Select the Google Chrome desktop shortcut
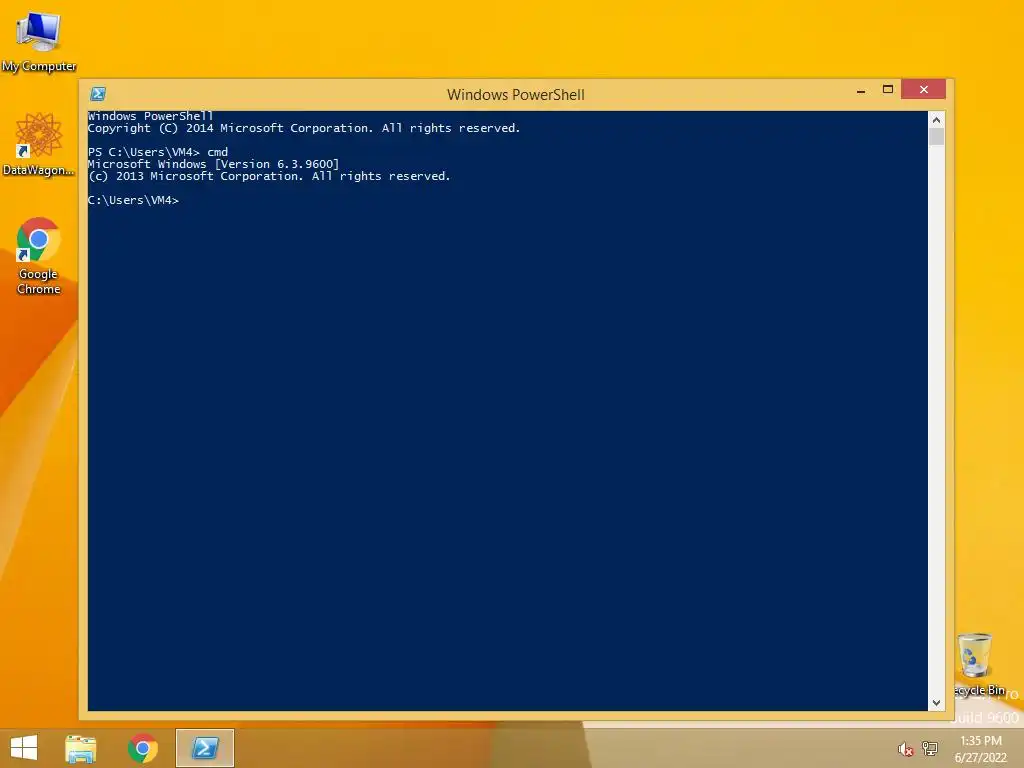The image size is (1024, 768). (x=39, y=256)
